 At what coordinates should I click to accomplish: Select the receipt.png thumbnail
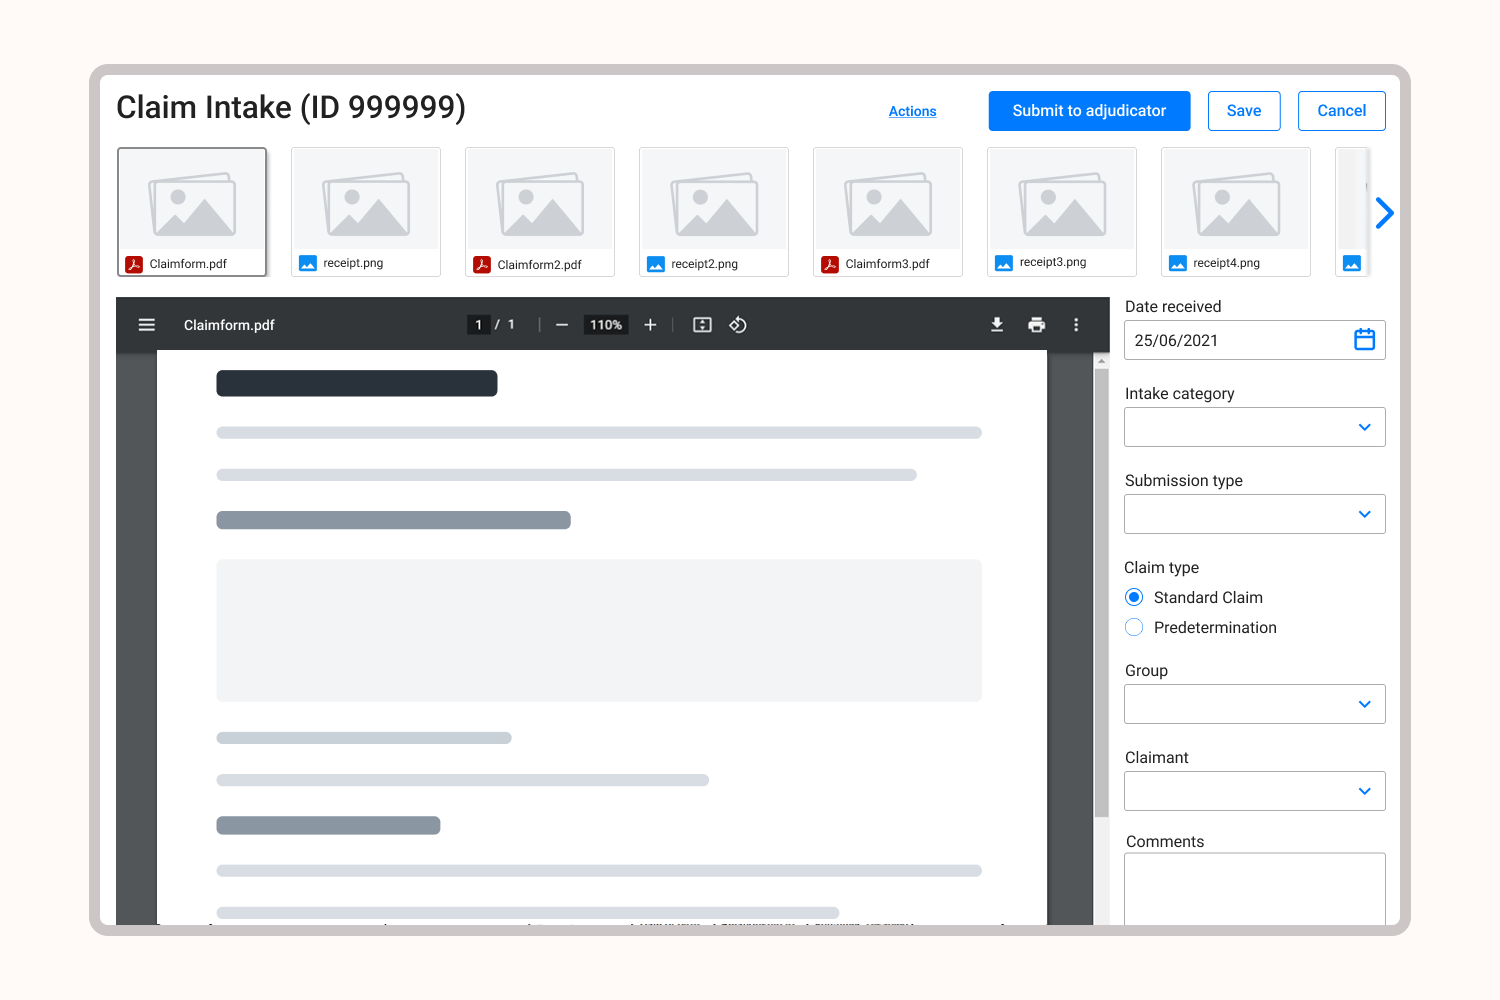point(366,212)
